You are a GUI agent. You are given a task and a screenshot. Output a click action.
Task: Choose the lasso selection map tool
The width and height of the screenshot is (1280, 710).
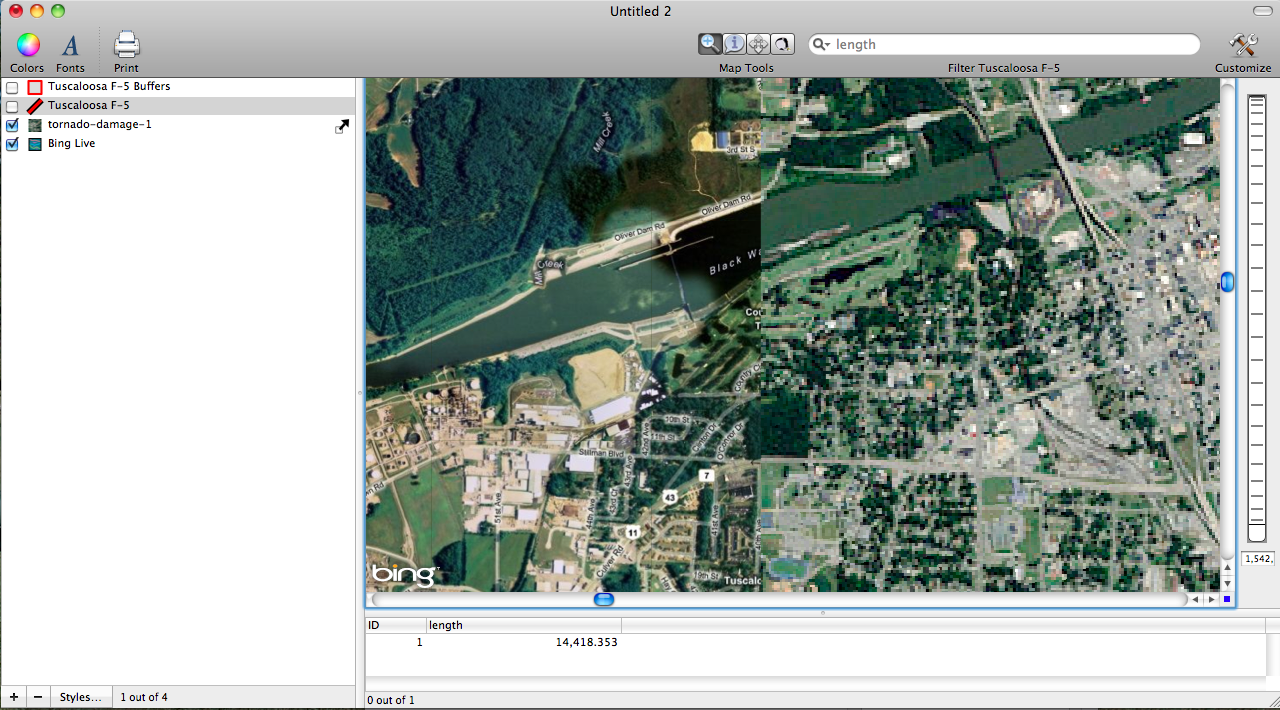(782, 43)
